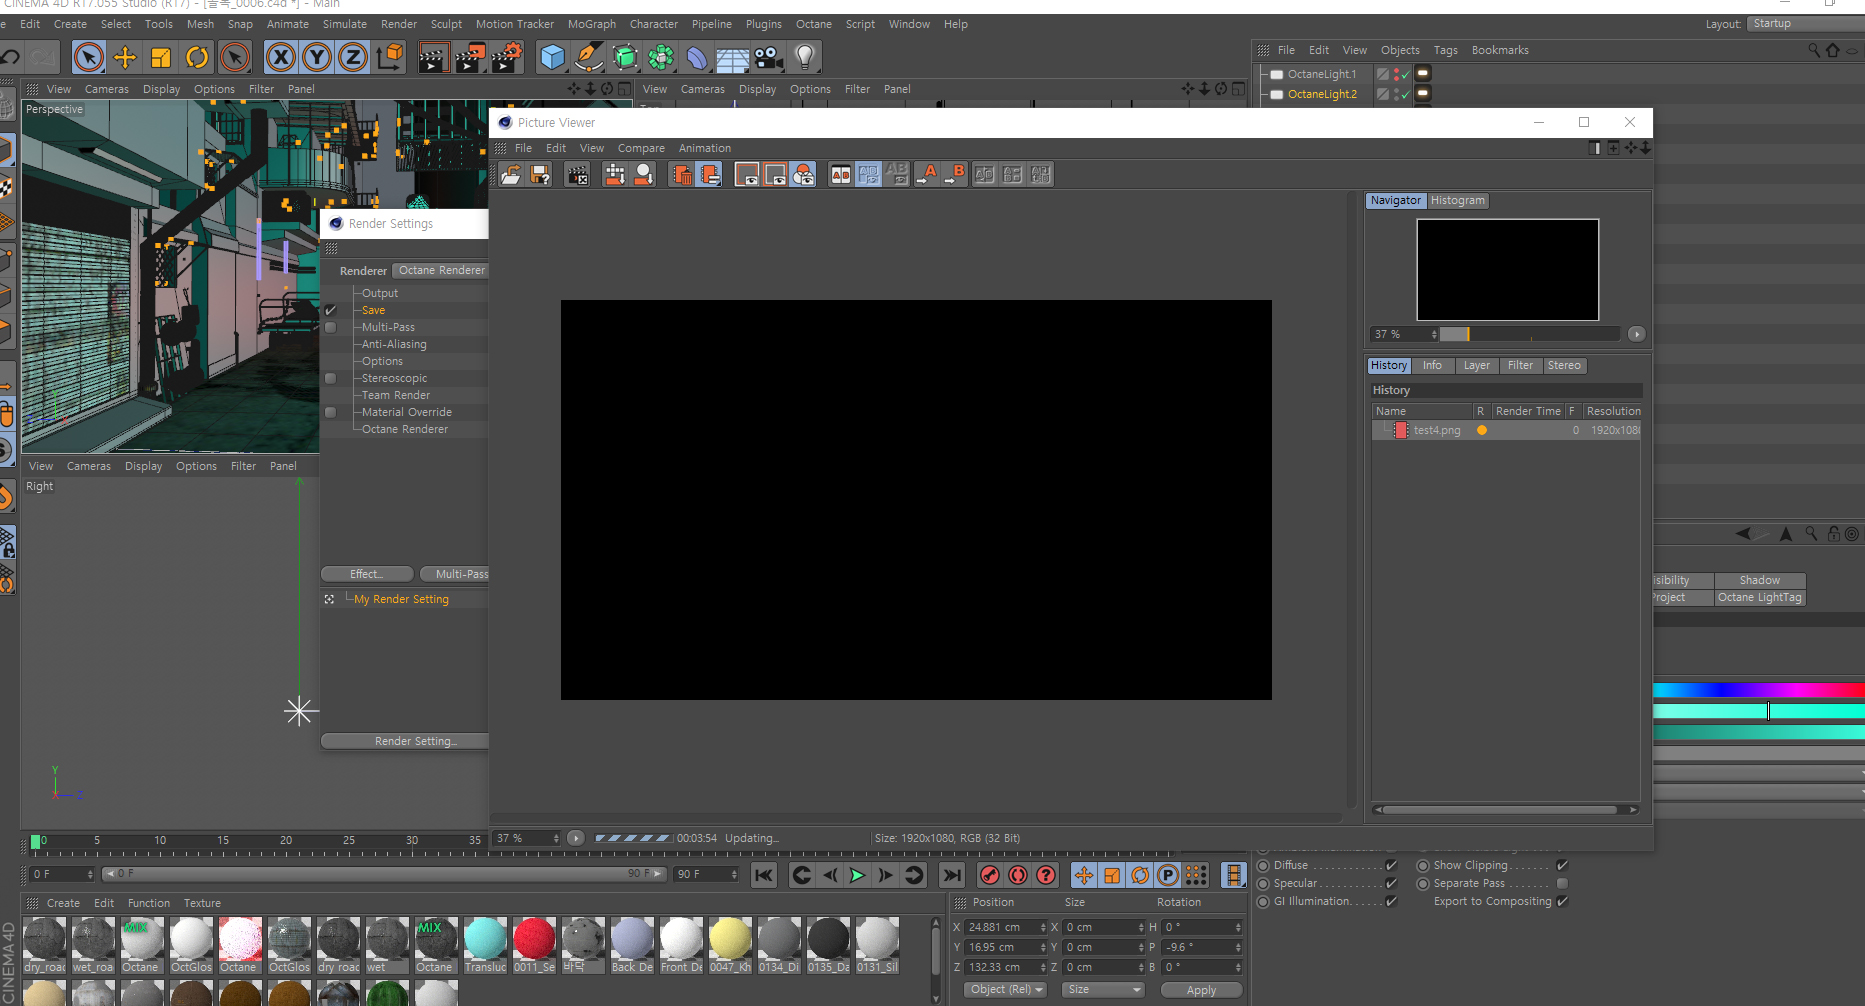The height and width of the screenshot is (1006, 1865).
Task: Open the Startup layout dropdown
Action: (1806, 24)
